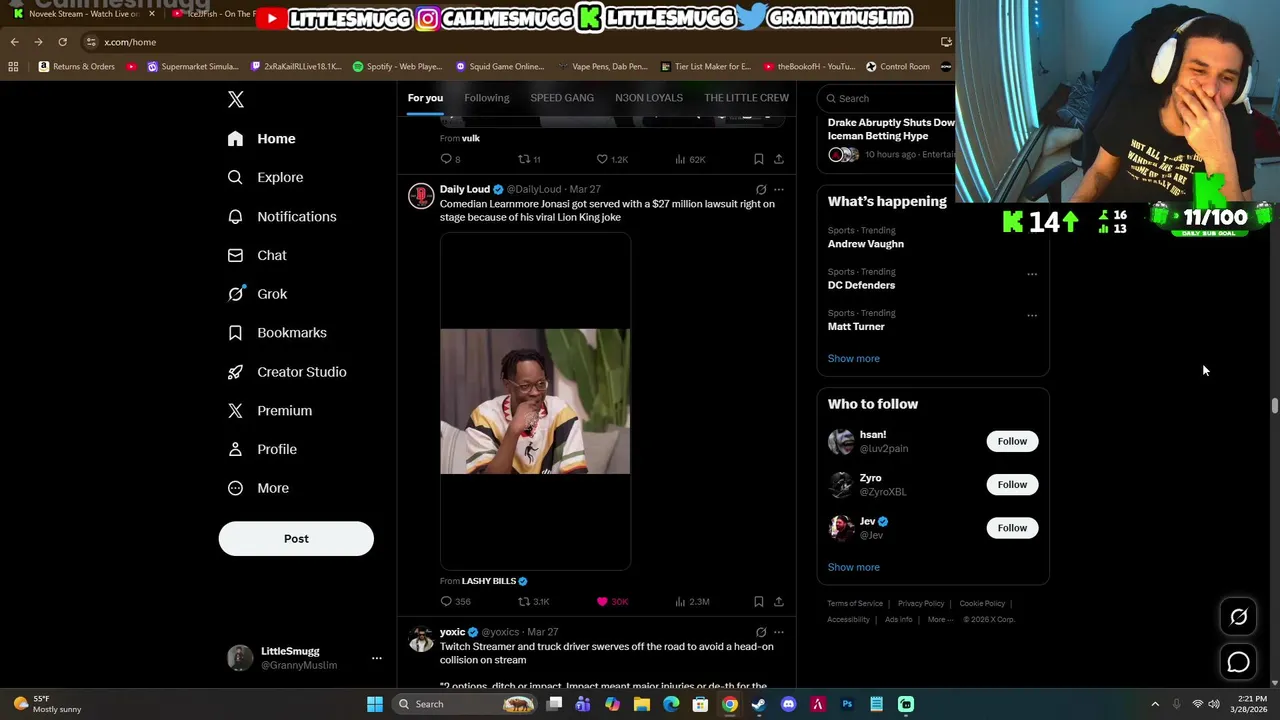This screenshot has width=1280, height=720.
Task: Show more under What's happening
Action: pyautogui.click(x=854, y=358)
